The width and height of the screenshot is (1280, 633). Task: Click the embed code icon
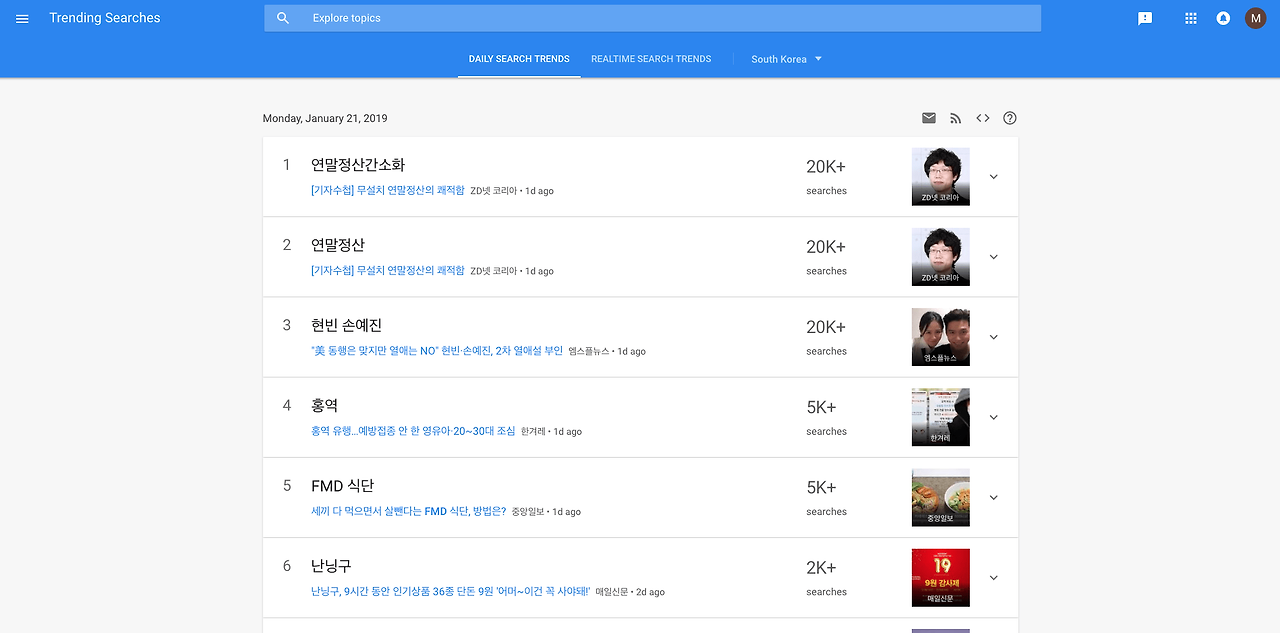[x=982, y=117]
